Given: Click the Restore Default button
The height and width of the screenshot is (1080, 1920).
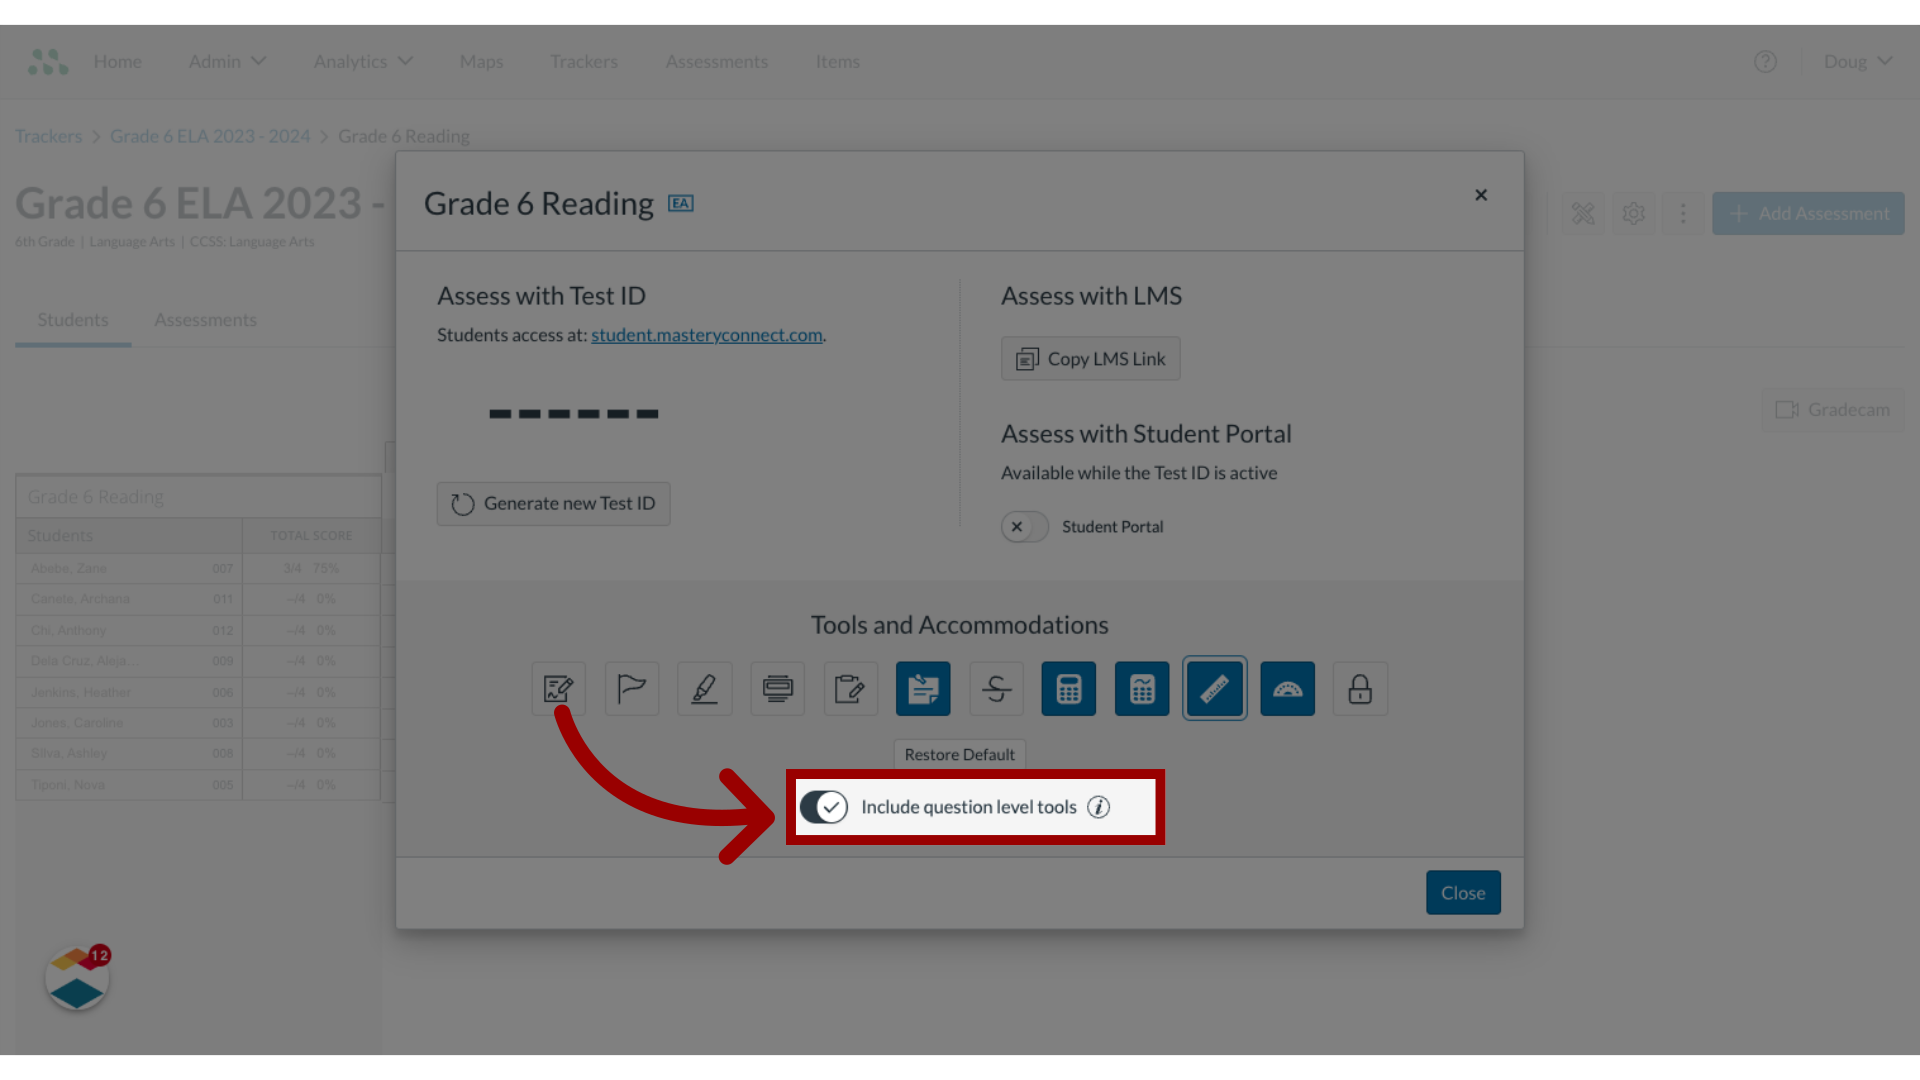Looking at the screenshot, I should pos(960,754).
